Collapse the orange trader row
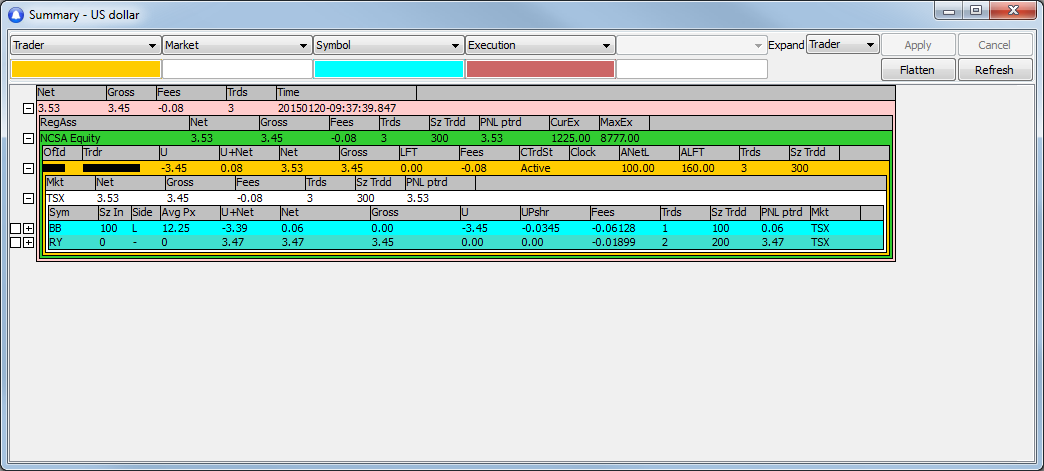 [28, 168]
